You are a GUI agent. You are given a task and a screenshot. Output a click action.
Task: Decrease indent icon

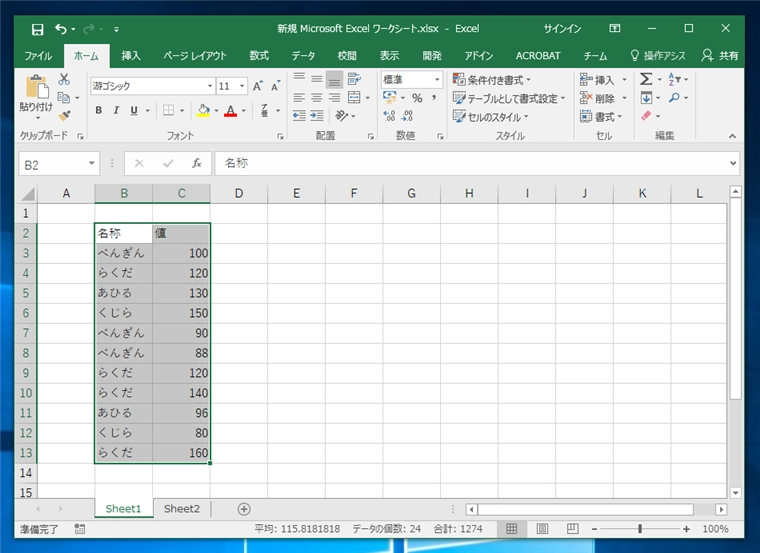coord(299,115)
